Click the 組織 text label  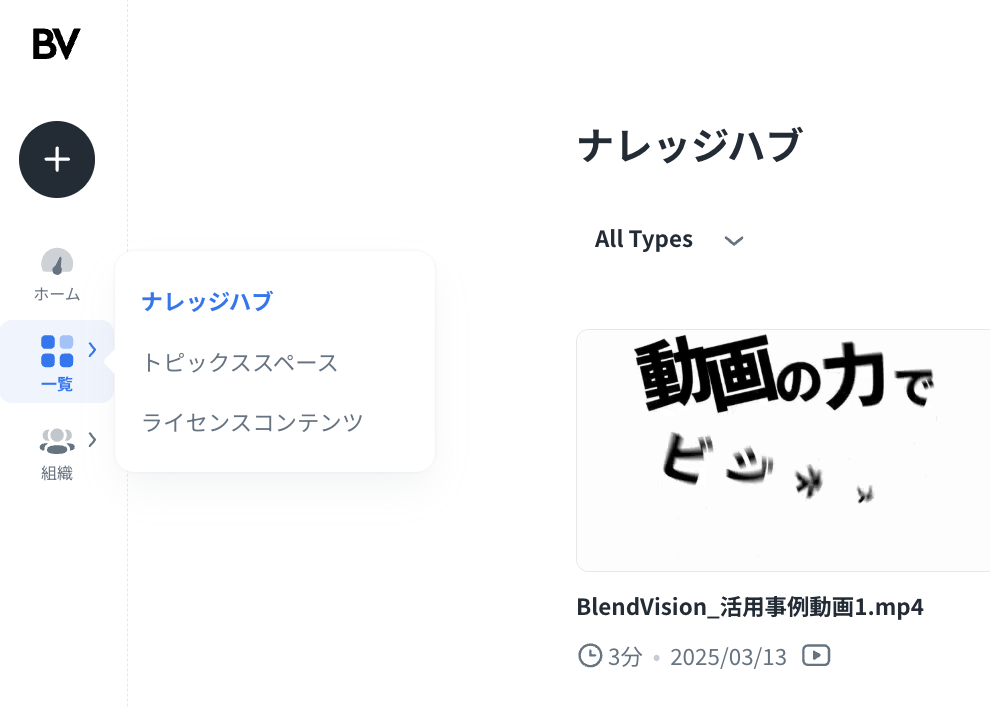click(x=57, y=473)
